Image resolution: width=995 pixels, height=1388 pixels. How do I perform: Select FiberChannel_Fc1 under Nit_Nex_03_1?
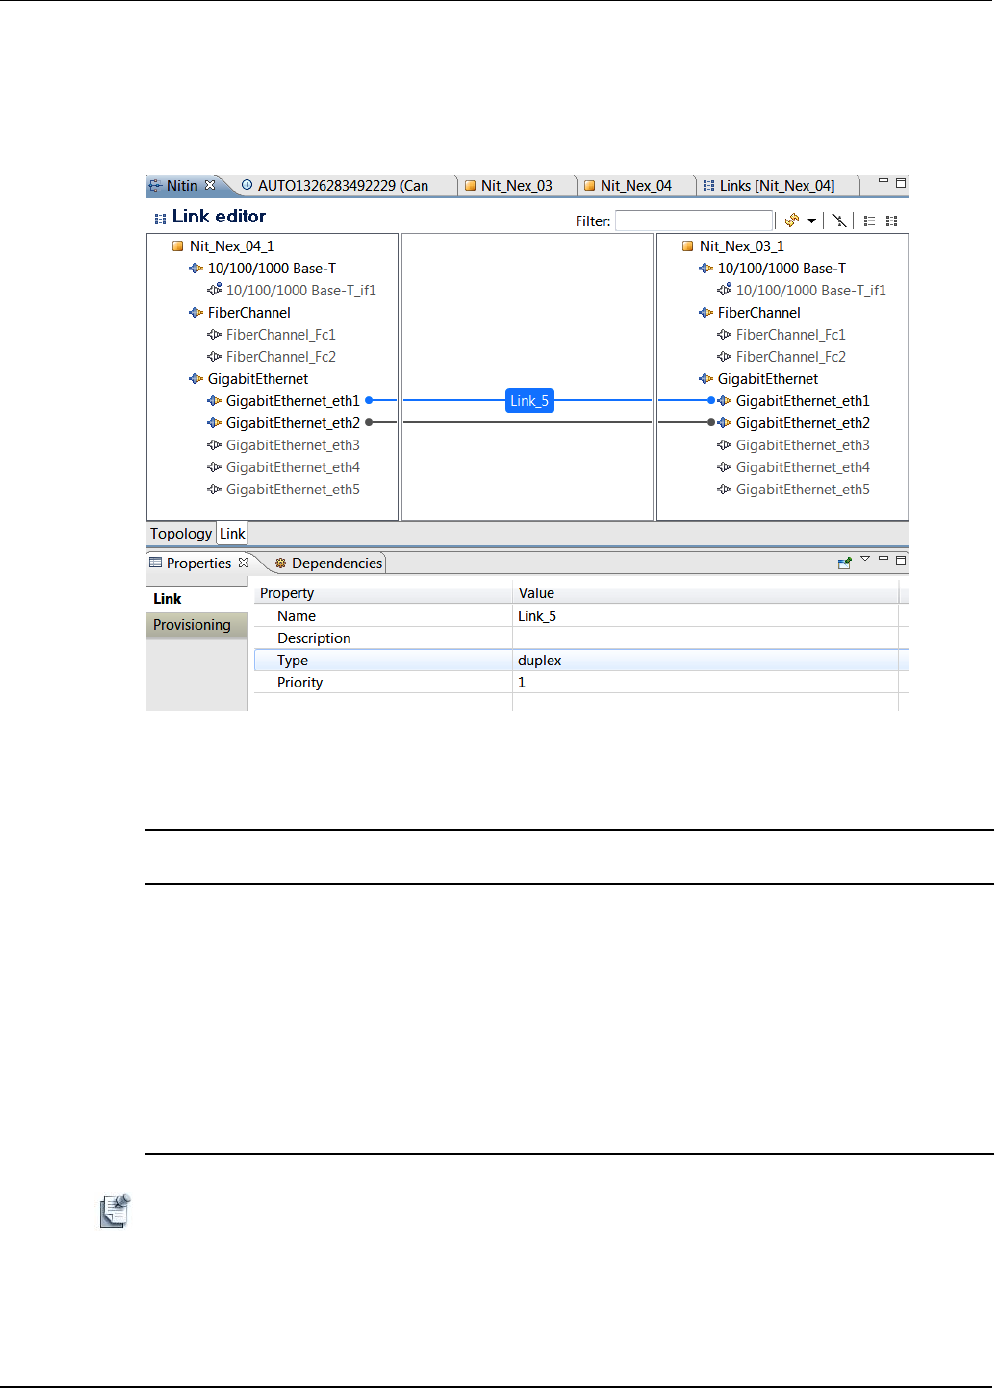pos(790,335)
